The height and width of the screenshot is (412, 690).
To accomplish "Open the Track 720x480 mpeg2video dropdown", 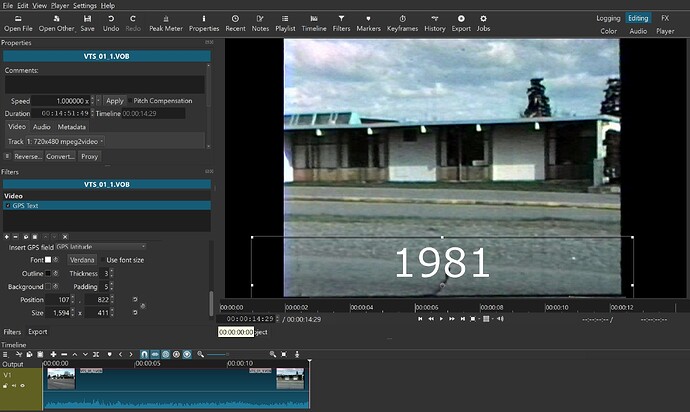I will [x=65, y=141].
